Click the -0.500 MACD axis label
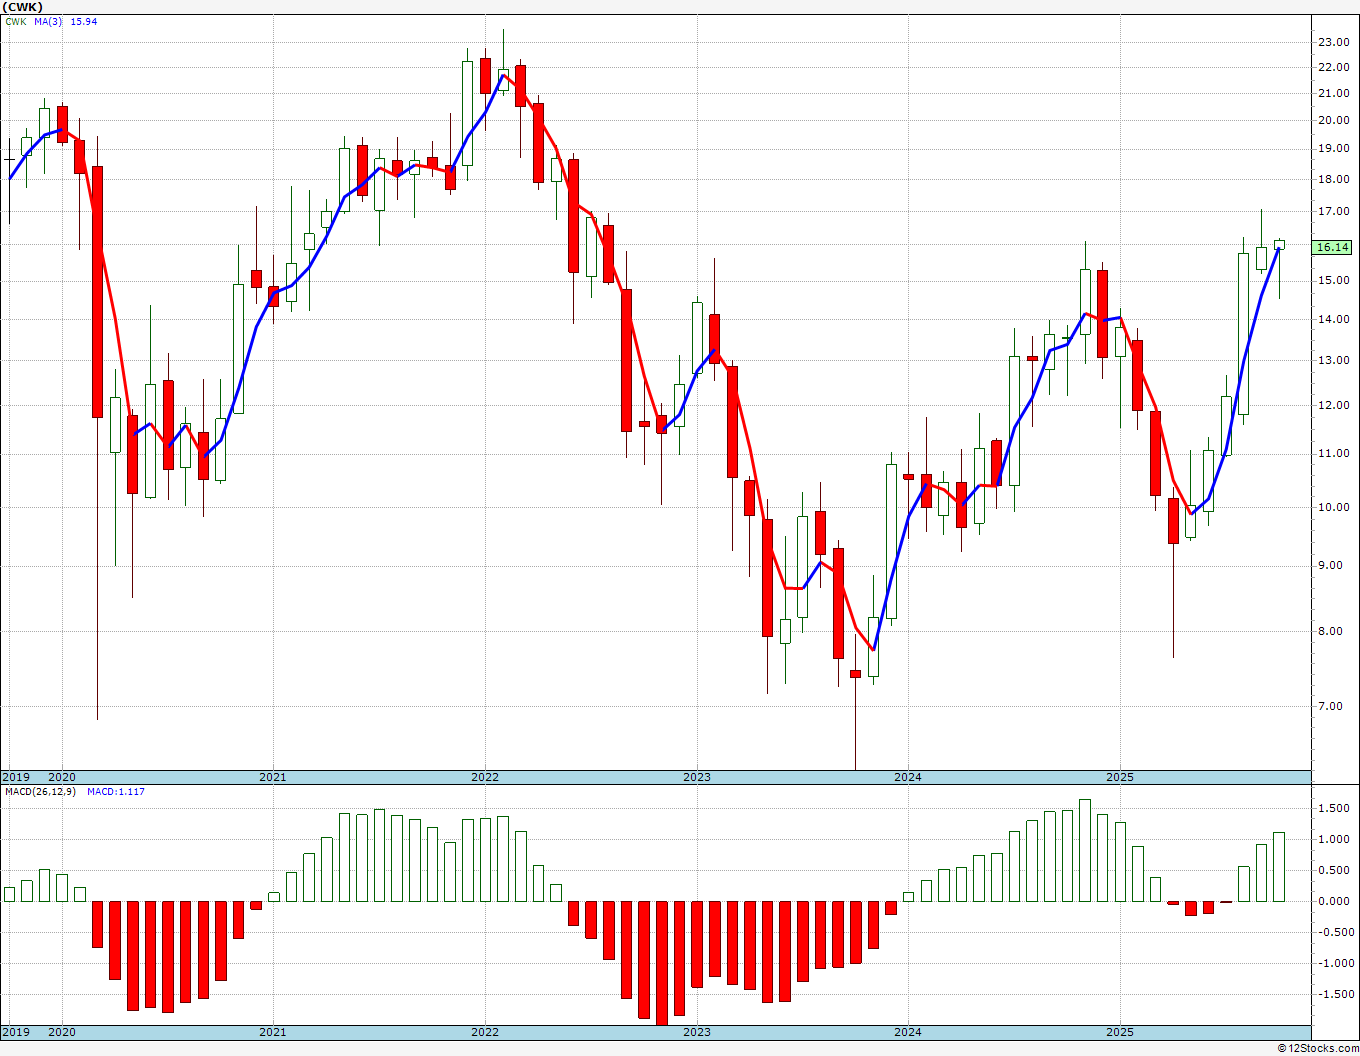Image resolution: width=1360 pixels, height=1056 pixels. pos(1334,932)
